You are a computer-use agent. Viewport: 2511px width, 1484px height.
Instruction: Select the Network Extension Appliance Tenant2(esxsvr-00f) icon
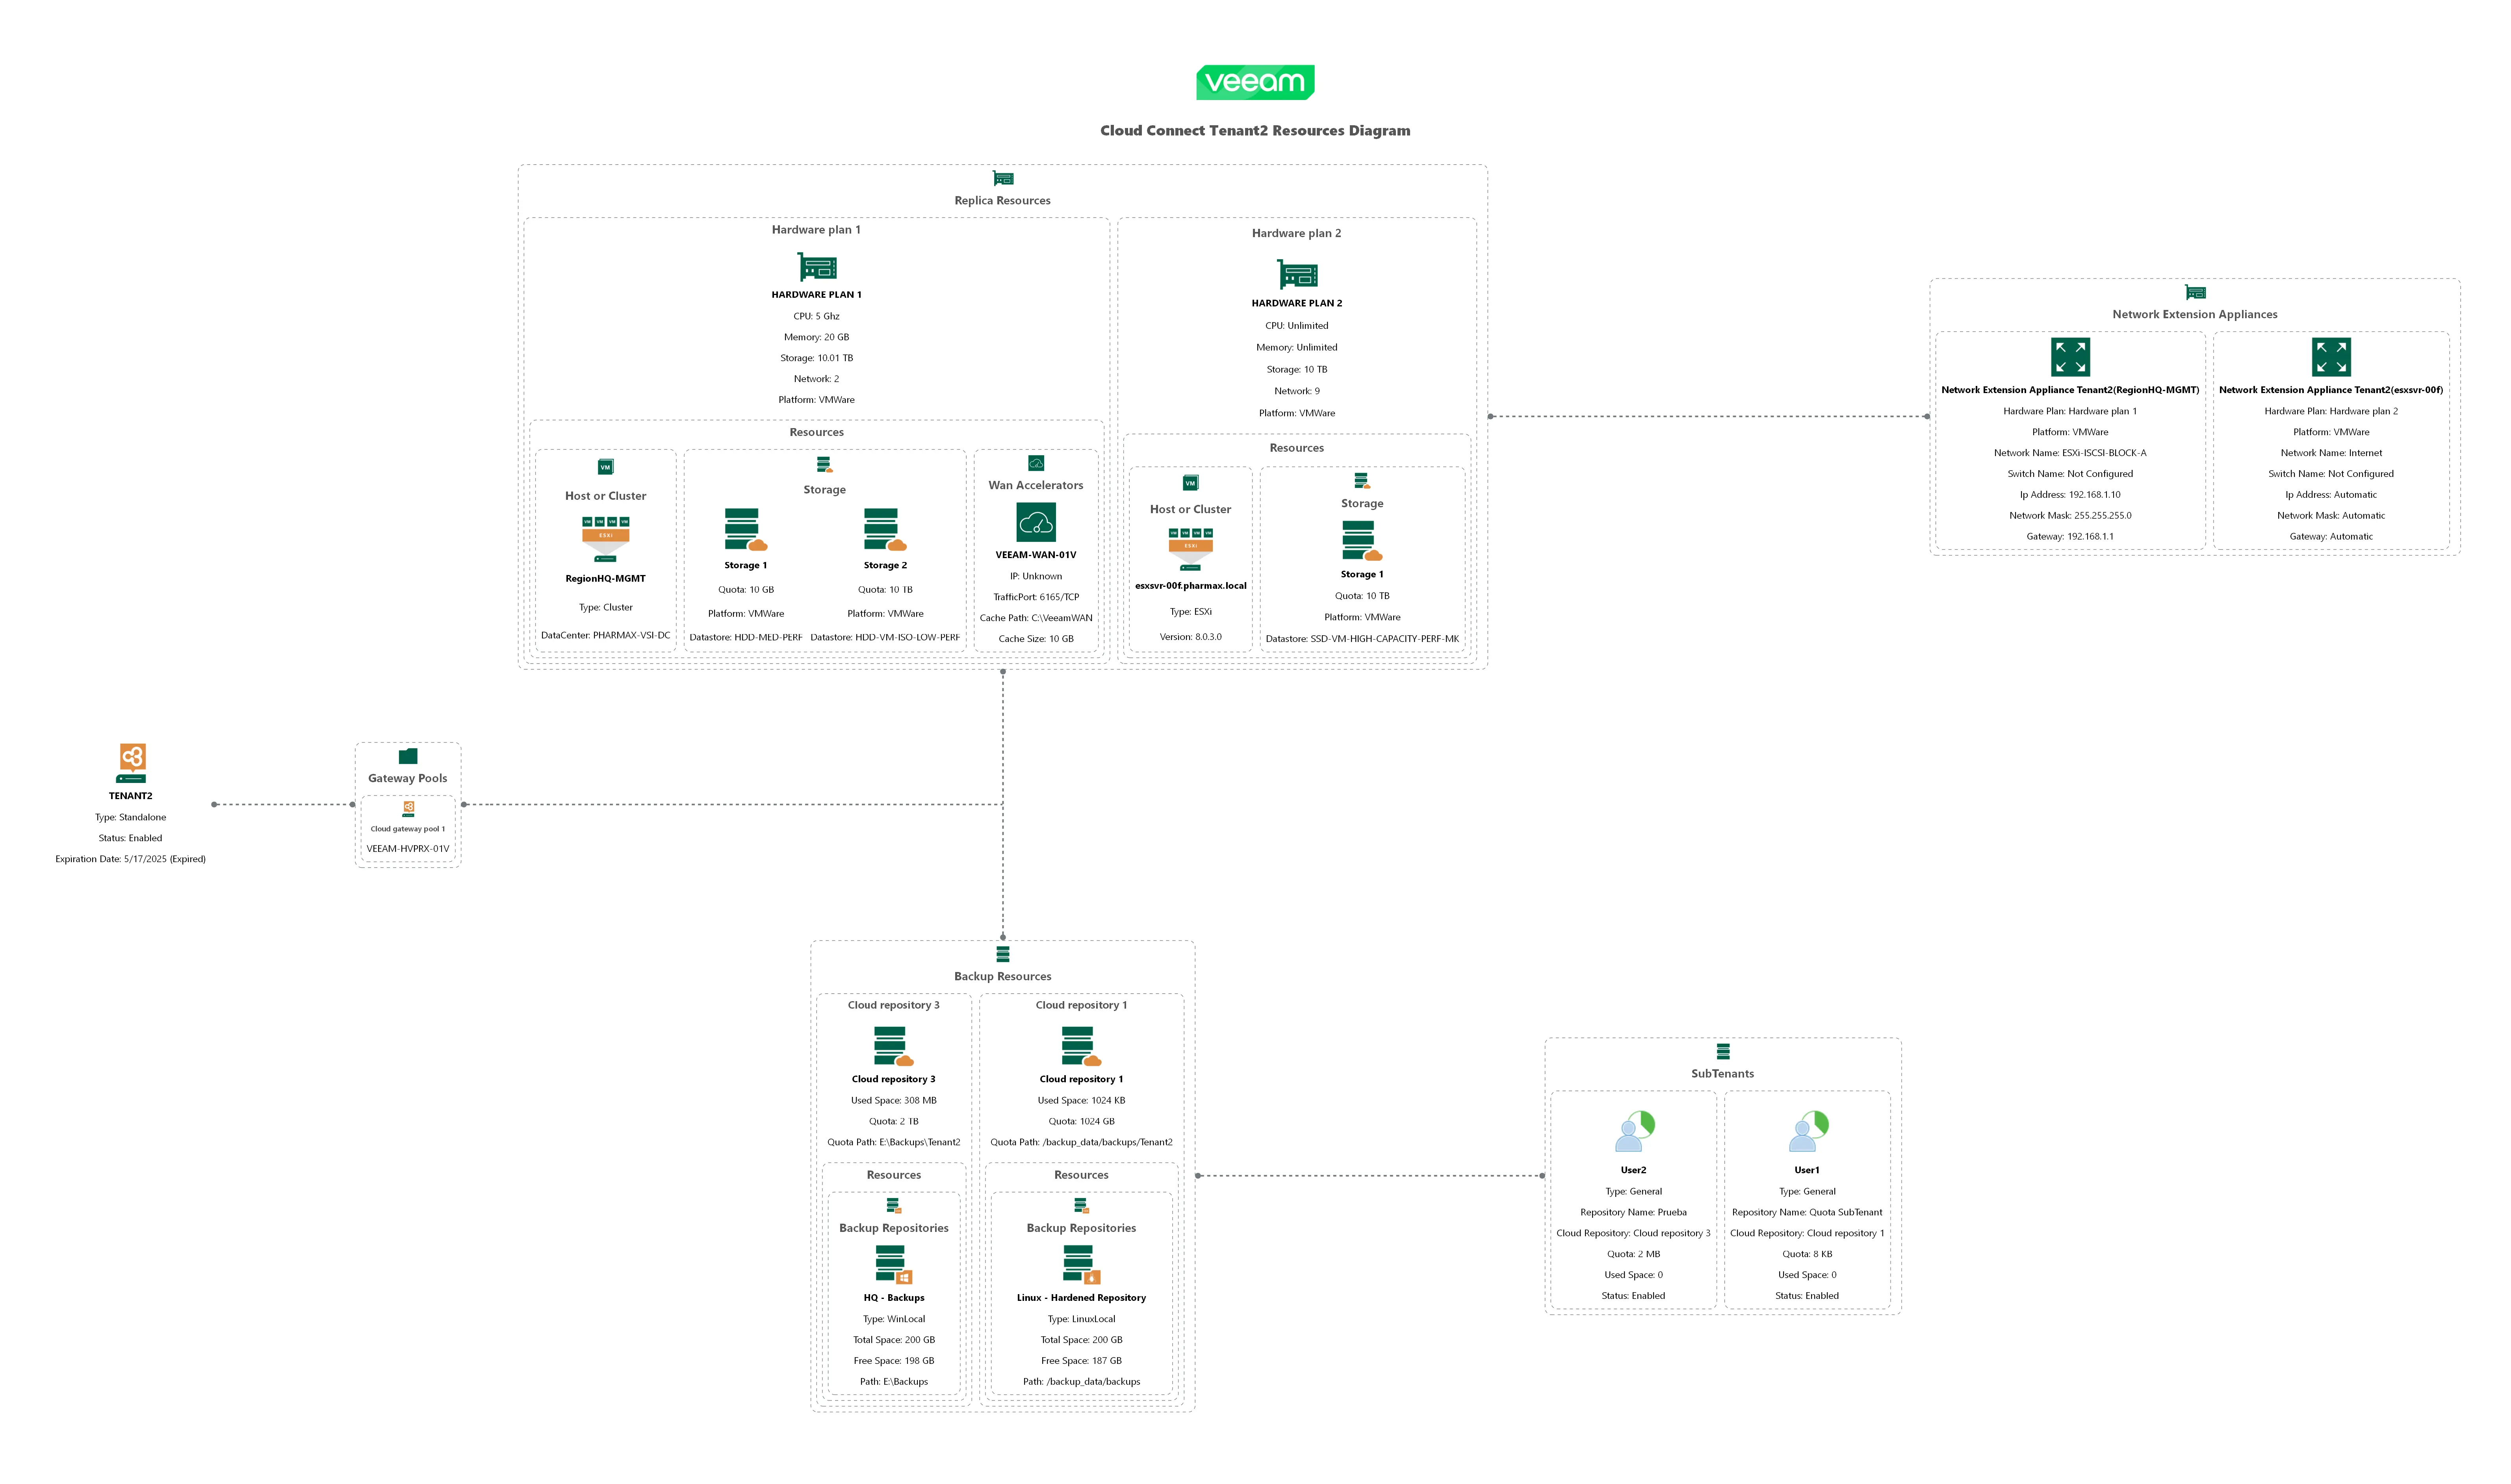click(2331, 357)
